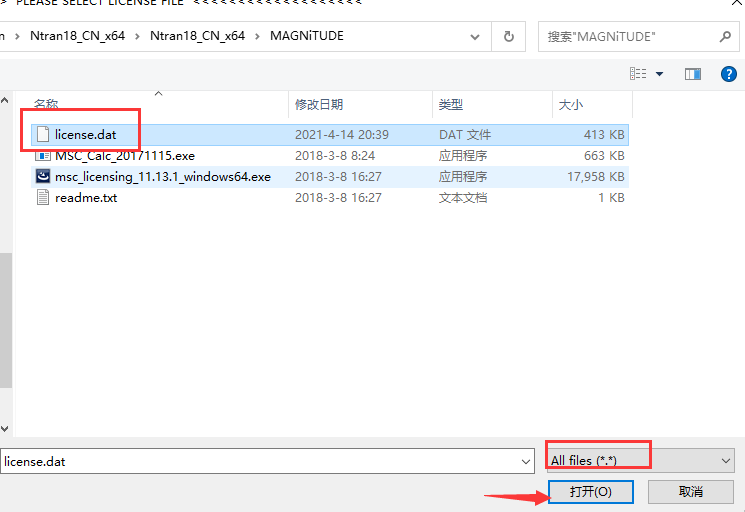The image size is (745, 512).
Task: Click the 1 KB size cell
Action: click(x=611, y=198)
